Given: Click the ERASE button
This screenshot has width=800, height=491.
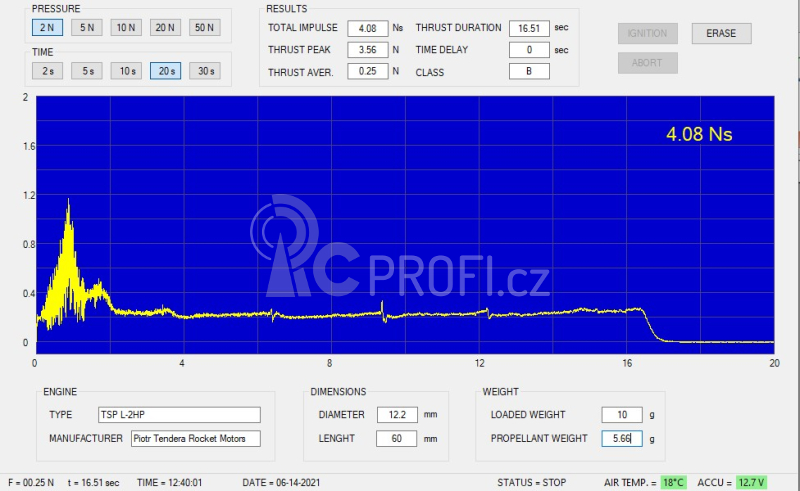Looking at the screenshot, I should 721,34.
